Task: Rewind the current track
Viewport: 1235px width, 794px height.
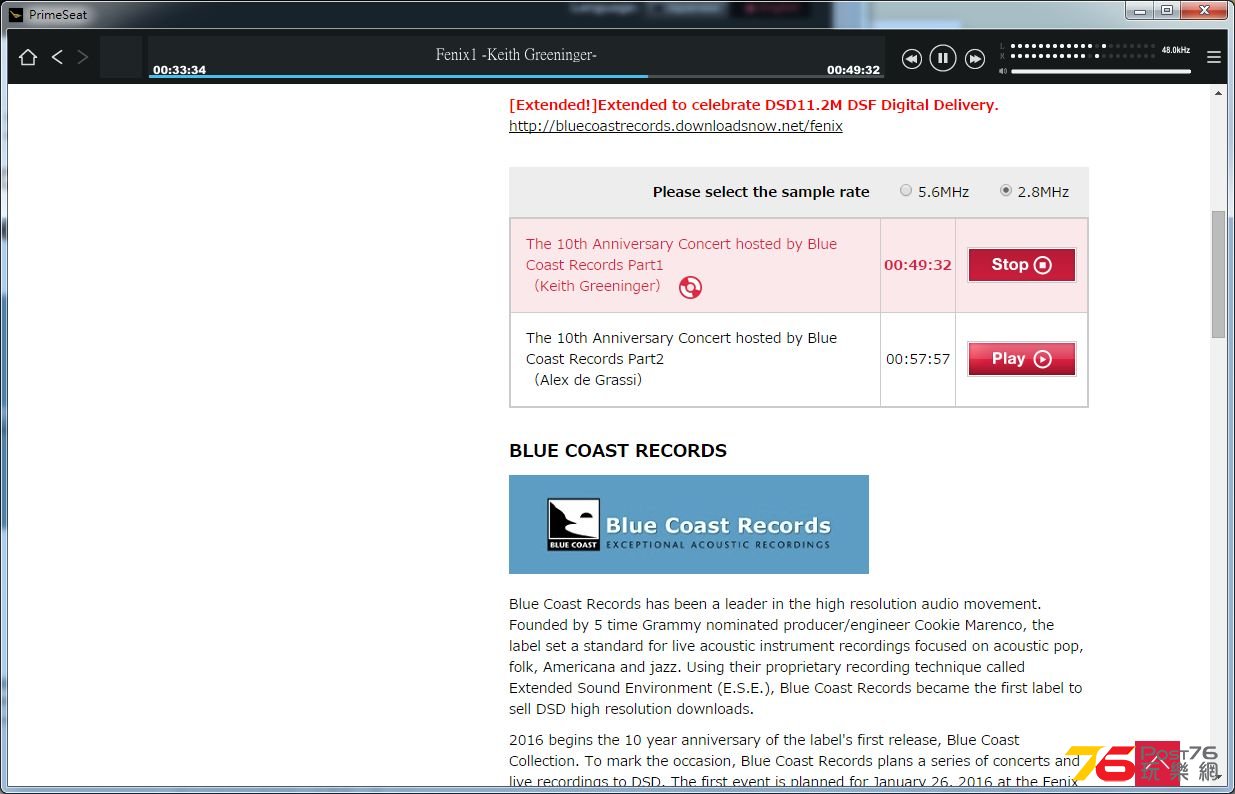Action: [x=911, y=59]
